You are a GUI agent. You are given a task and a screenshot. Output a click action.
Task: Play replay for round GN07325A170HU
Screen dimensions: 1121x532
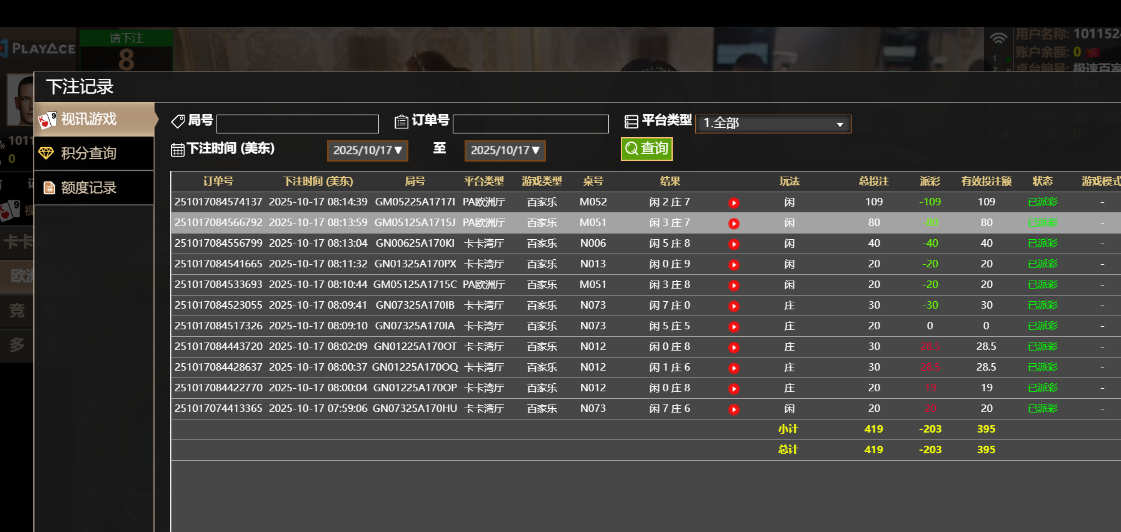tap(734, 409)
